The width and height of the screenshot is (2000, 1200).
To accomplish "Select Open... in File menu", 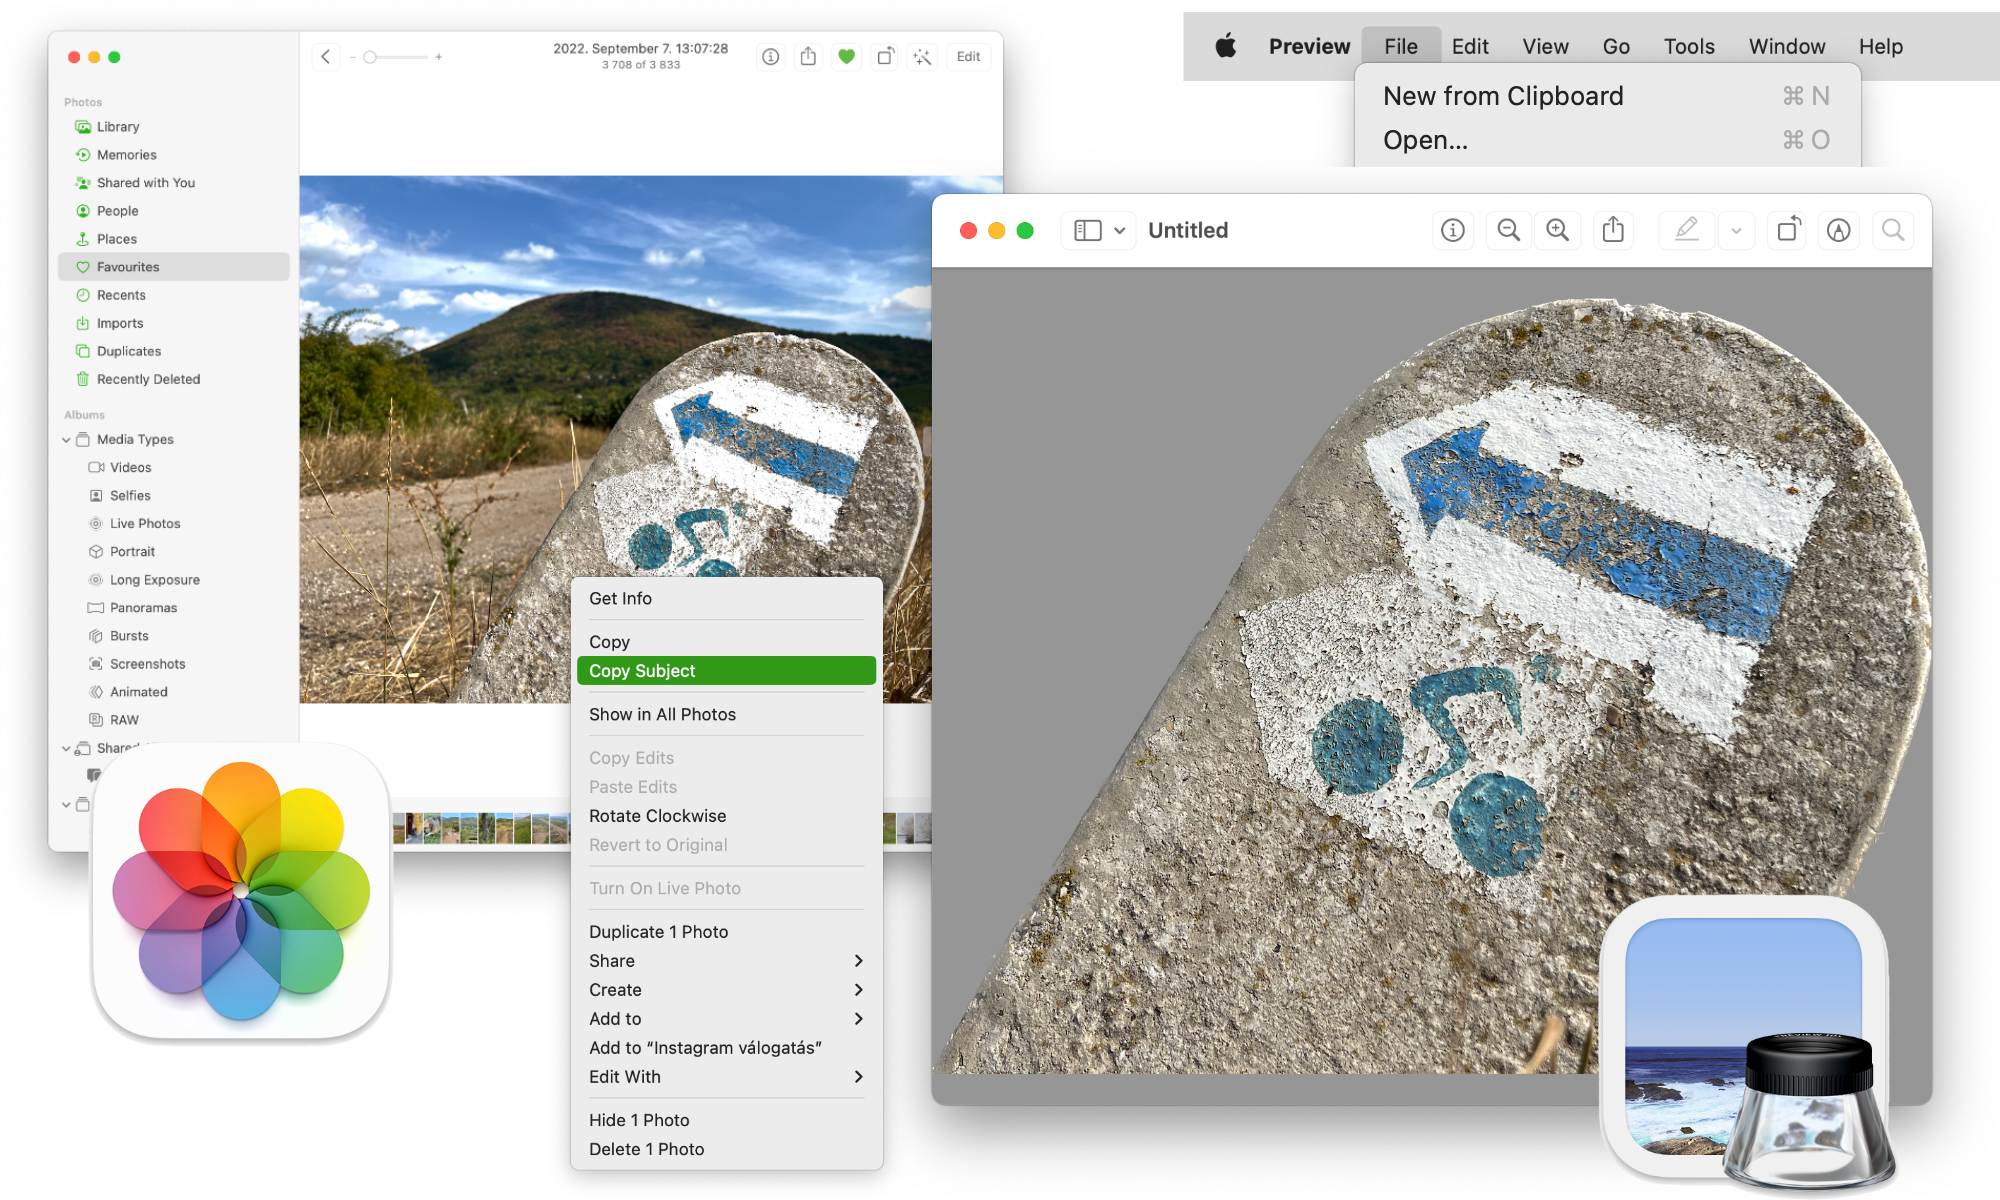I will (1607, 140).
